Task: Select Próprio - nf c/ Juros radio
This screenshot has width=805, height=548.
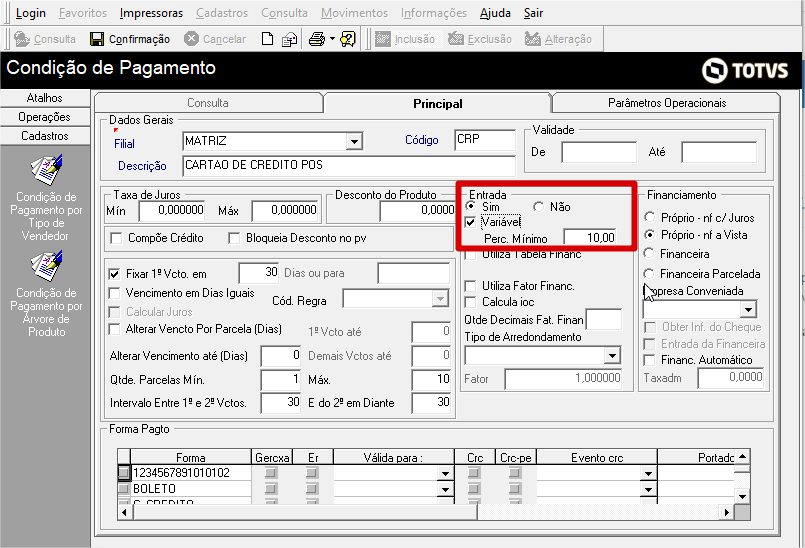Action: (649, 217)
